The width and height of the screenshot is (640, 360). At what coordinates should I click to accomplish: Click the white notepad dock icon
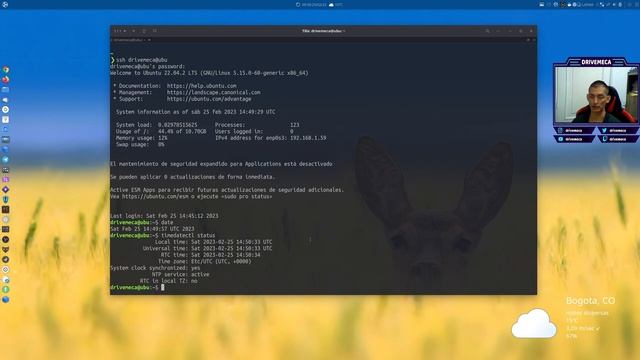[x=5, y=120]
